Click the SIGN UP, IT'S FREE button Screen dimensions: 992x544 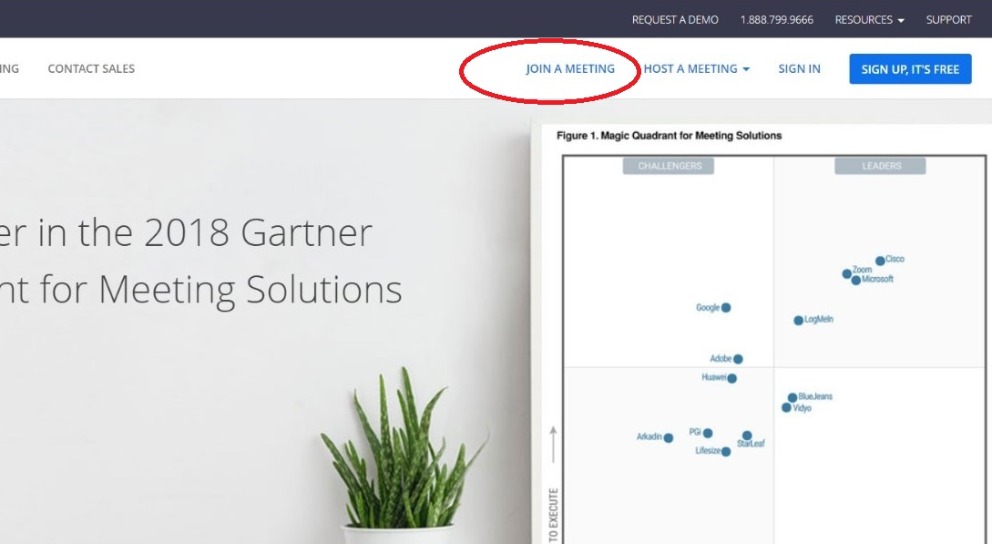pyautogui.click(x=910, y=69)
